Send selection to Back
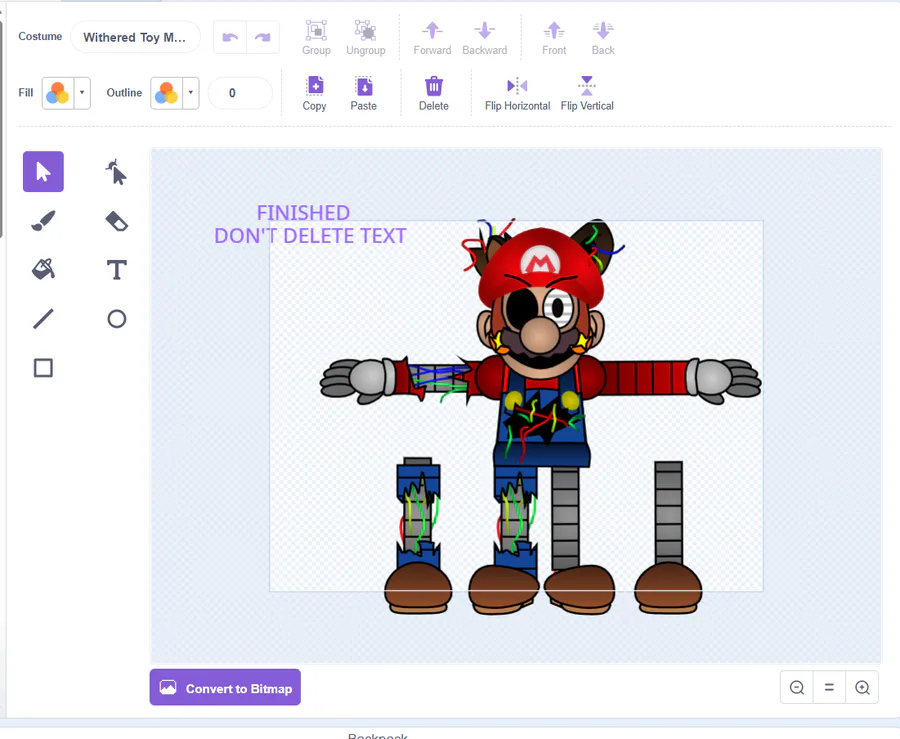 pos(603,38)
